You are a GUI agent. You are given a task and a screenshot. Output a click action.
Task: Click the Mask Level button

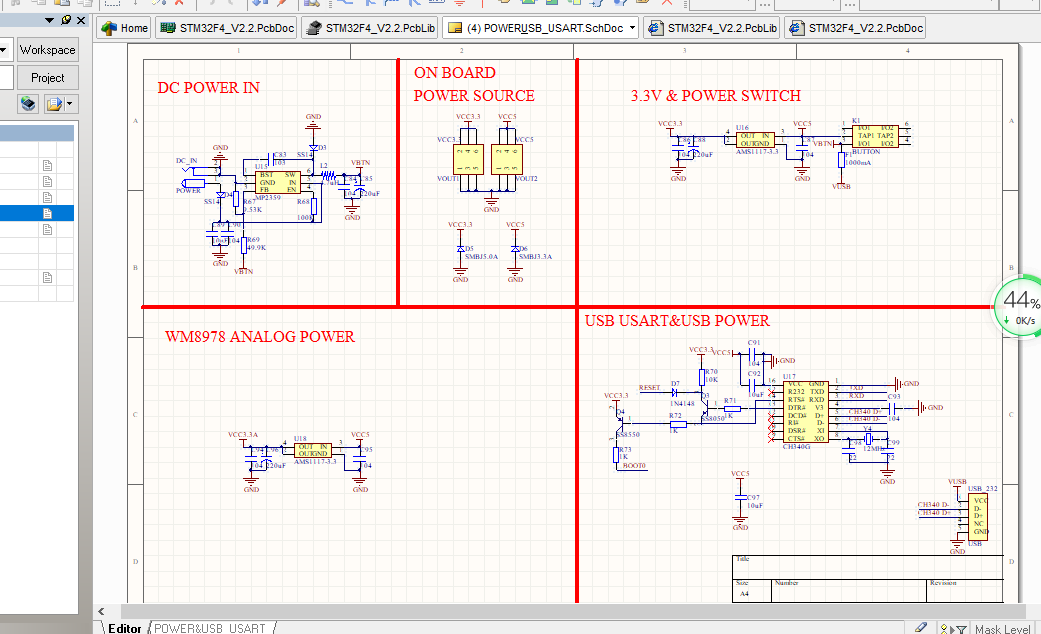(1002, 629)
